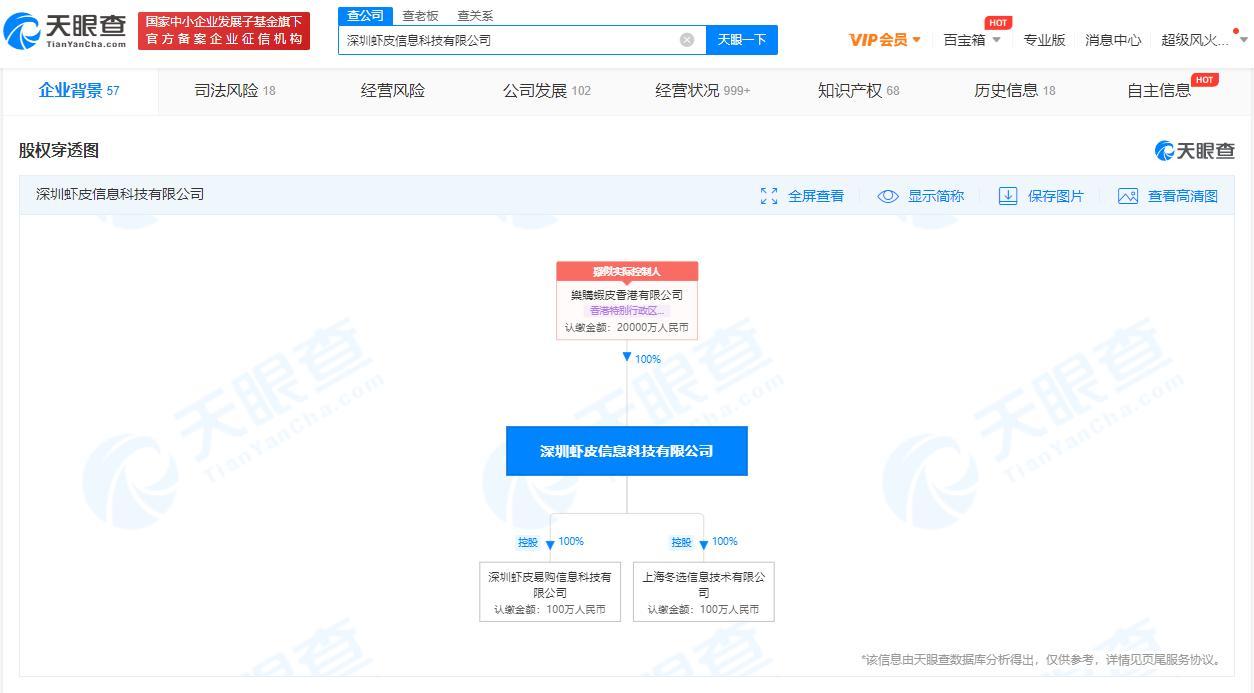Click the 天眼查 watermark logo beside the heading
Viewport: 1254px width, 693px height.
point(1195,151)
